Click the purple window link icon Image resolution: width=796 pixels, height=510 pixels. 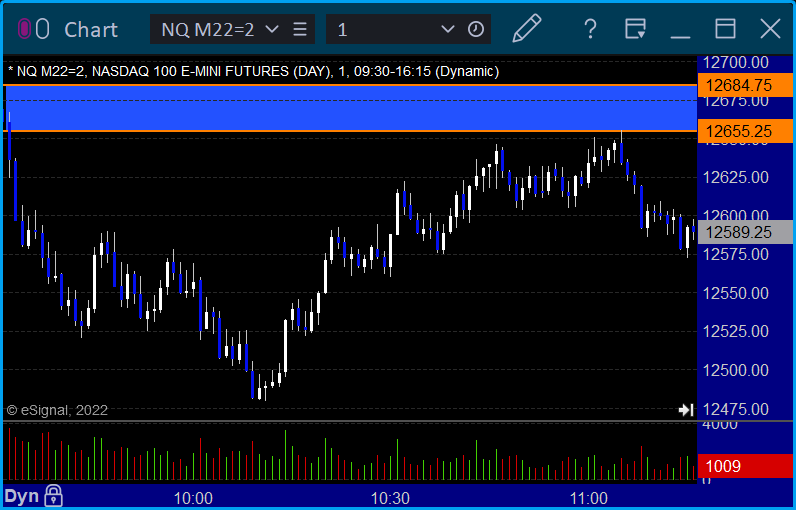click(24, 29)
